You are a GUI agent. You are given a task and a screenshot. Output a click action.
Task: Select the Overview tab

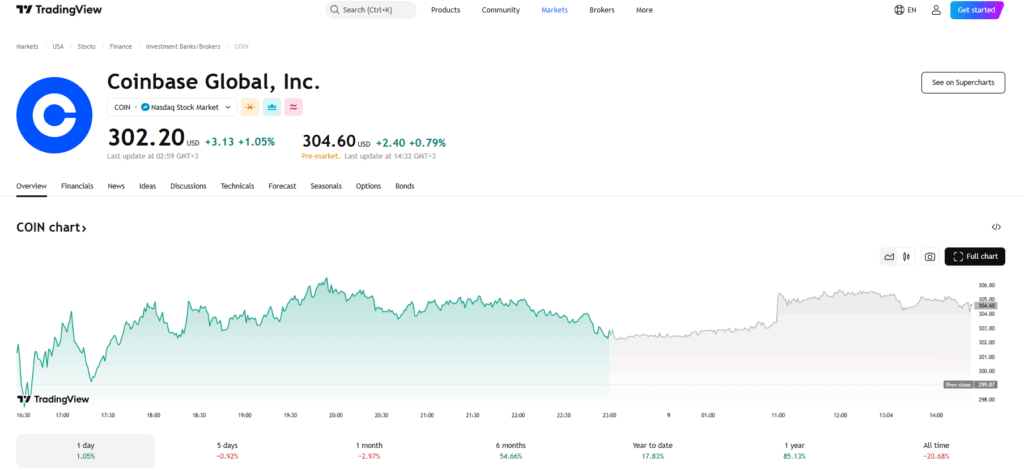[x=31, y=186]
